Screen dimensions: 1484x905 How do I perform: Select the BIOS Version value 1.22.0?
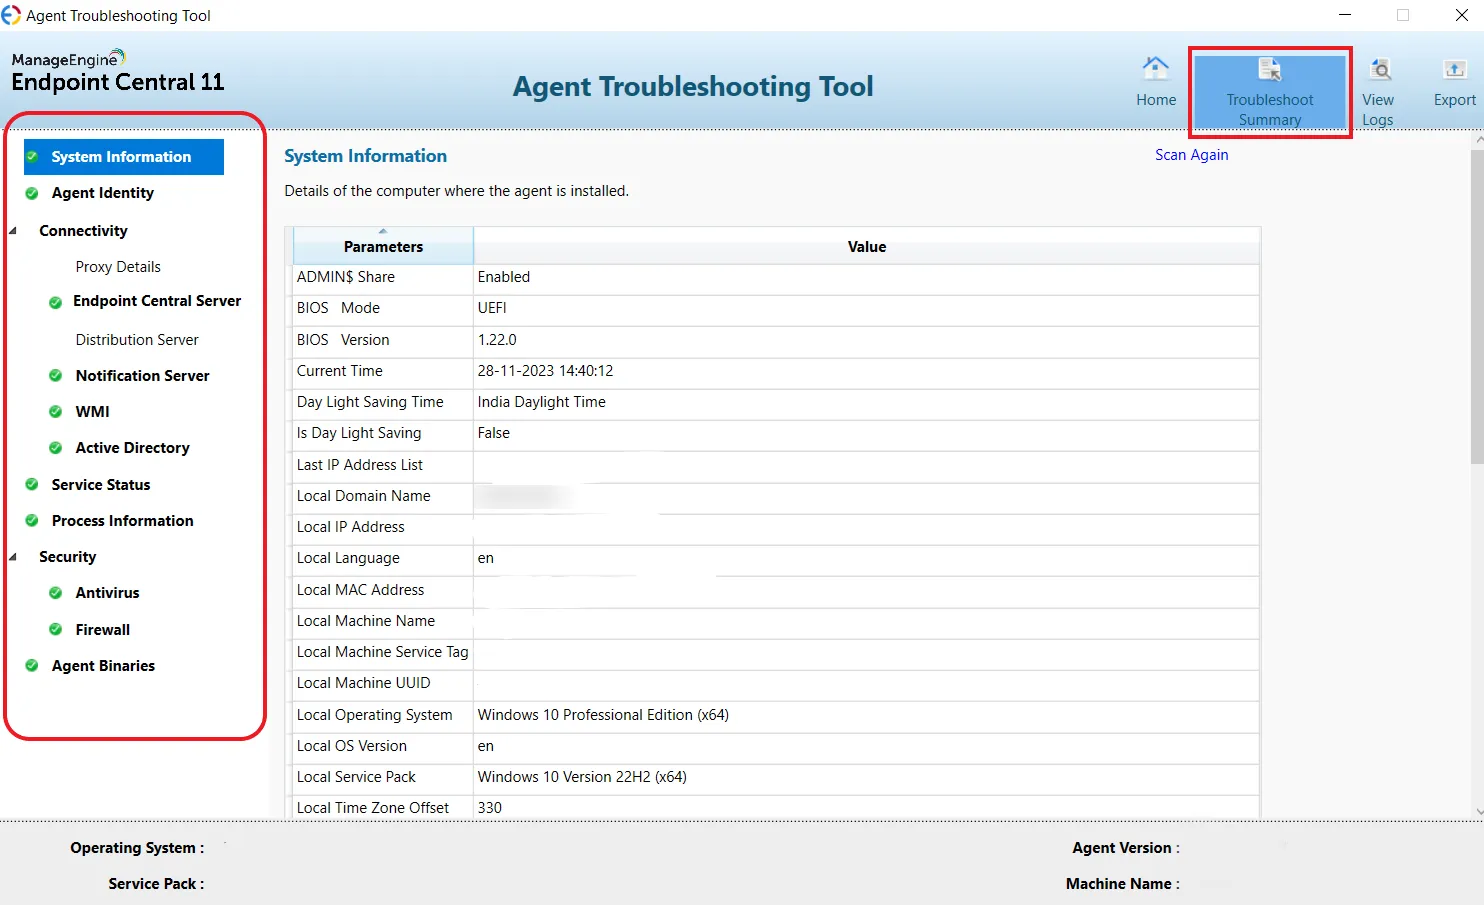tap(497, 340)
